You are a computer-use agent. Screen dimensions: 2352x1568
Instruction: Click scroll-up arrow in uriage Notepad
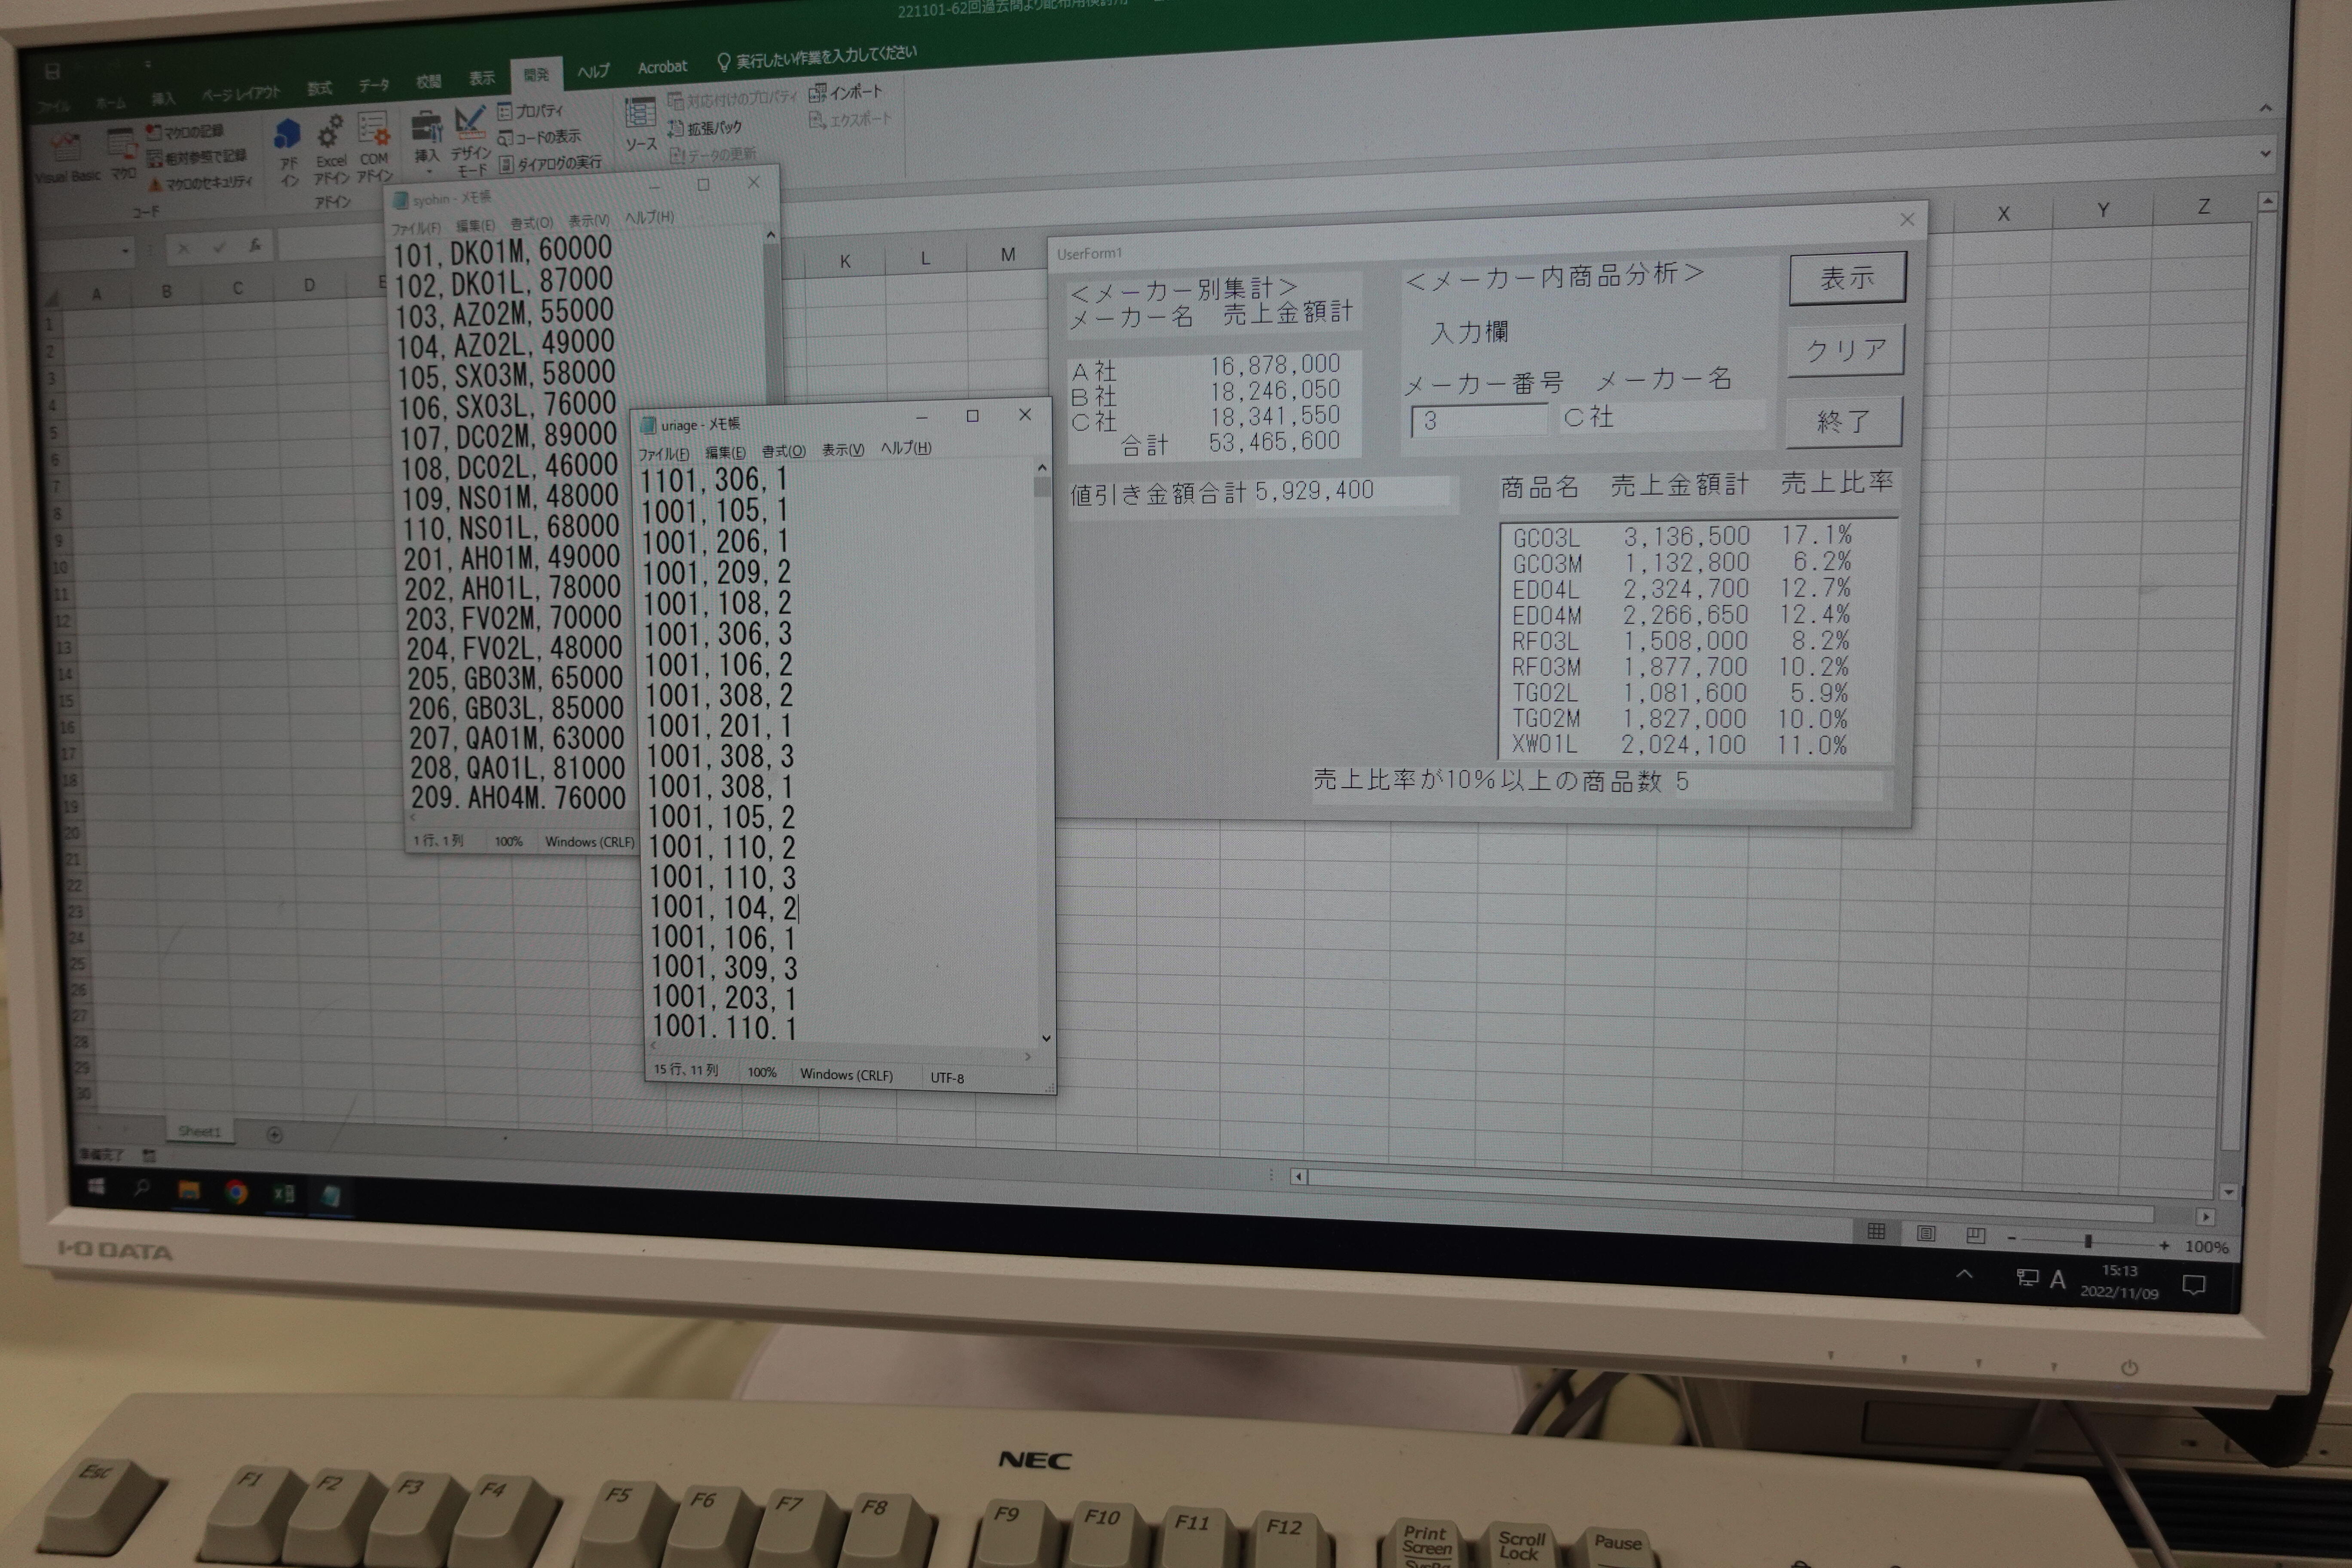pos(1042,467)
